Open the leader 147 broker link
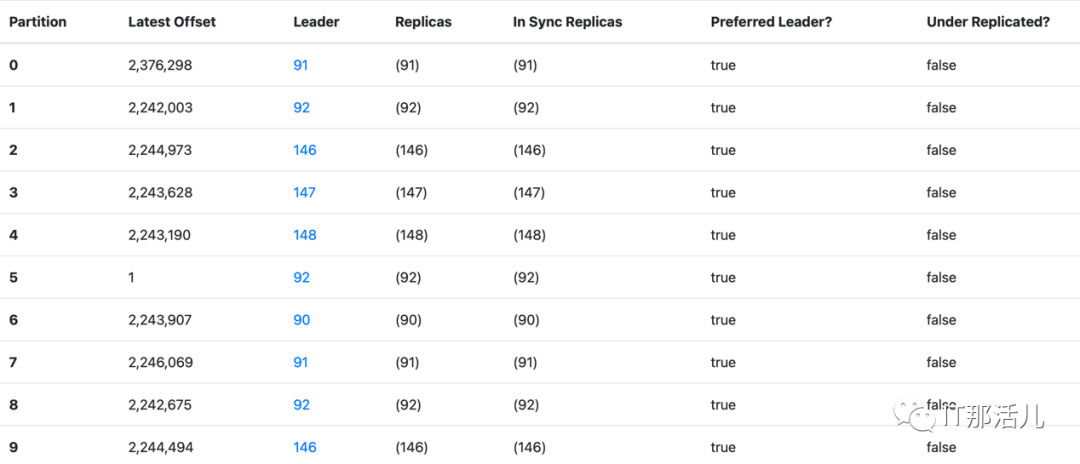 [305, 193]
